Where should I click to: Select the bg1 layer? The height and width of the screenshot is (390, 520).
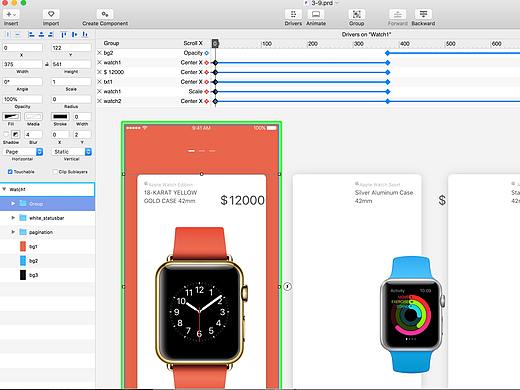[x=47, y=246]
